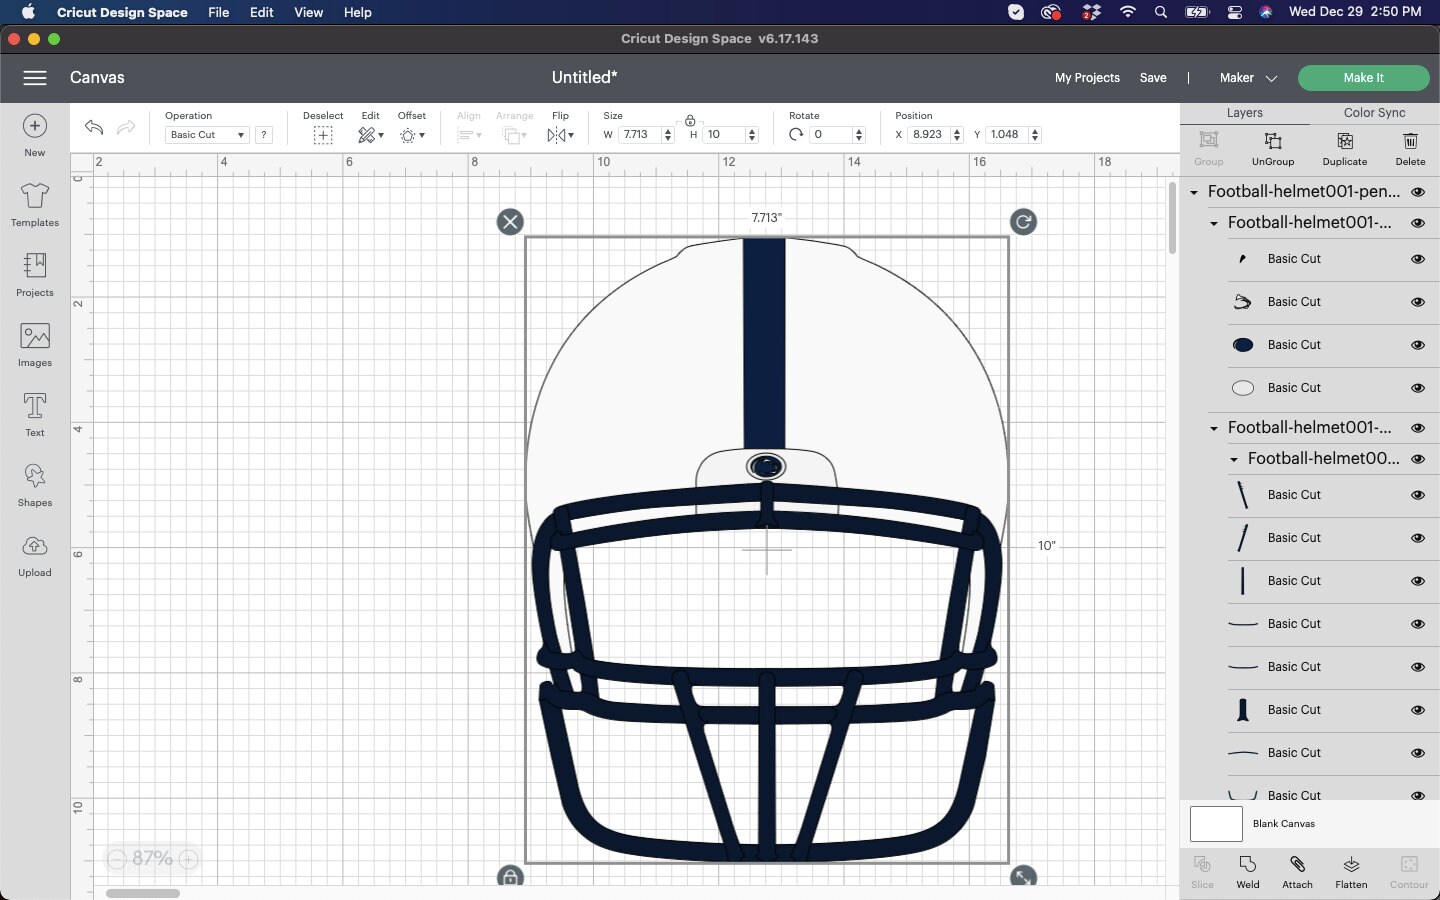Image resolution: width=1440 pixels, height=900 pixels.
Task: Switch to the Color Sync tab
Action: pyautogui.click(x=1374, y=113)
